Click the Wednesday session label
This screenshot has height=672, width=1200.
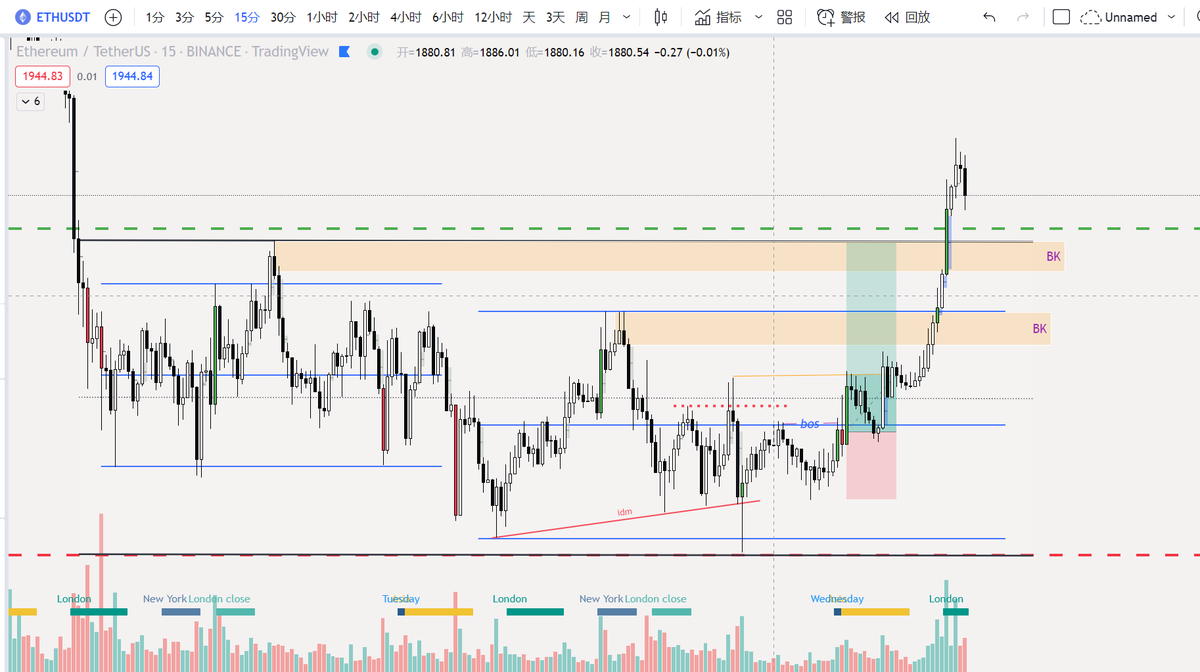point(837,599)
